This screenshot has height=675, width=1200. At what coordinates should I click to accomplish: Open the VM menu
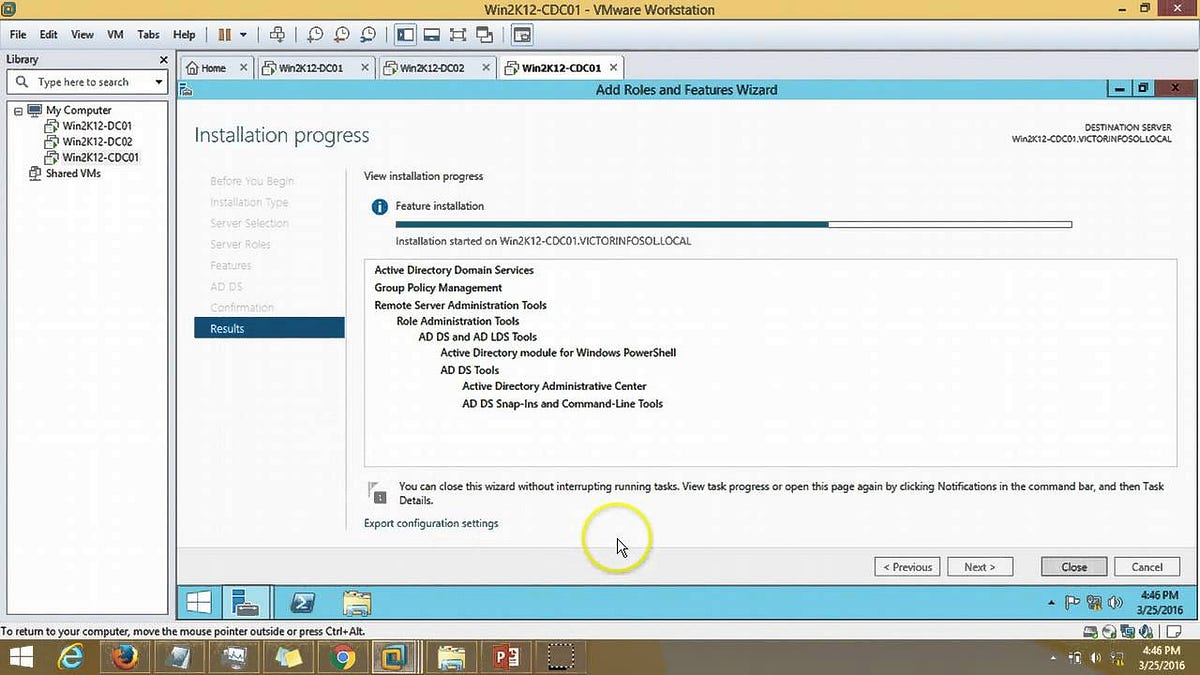click(114, 33)
